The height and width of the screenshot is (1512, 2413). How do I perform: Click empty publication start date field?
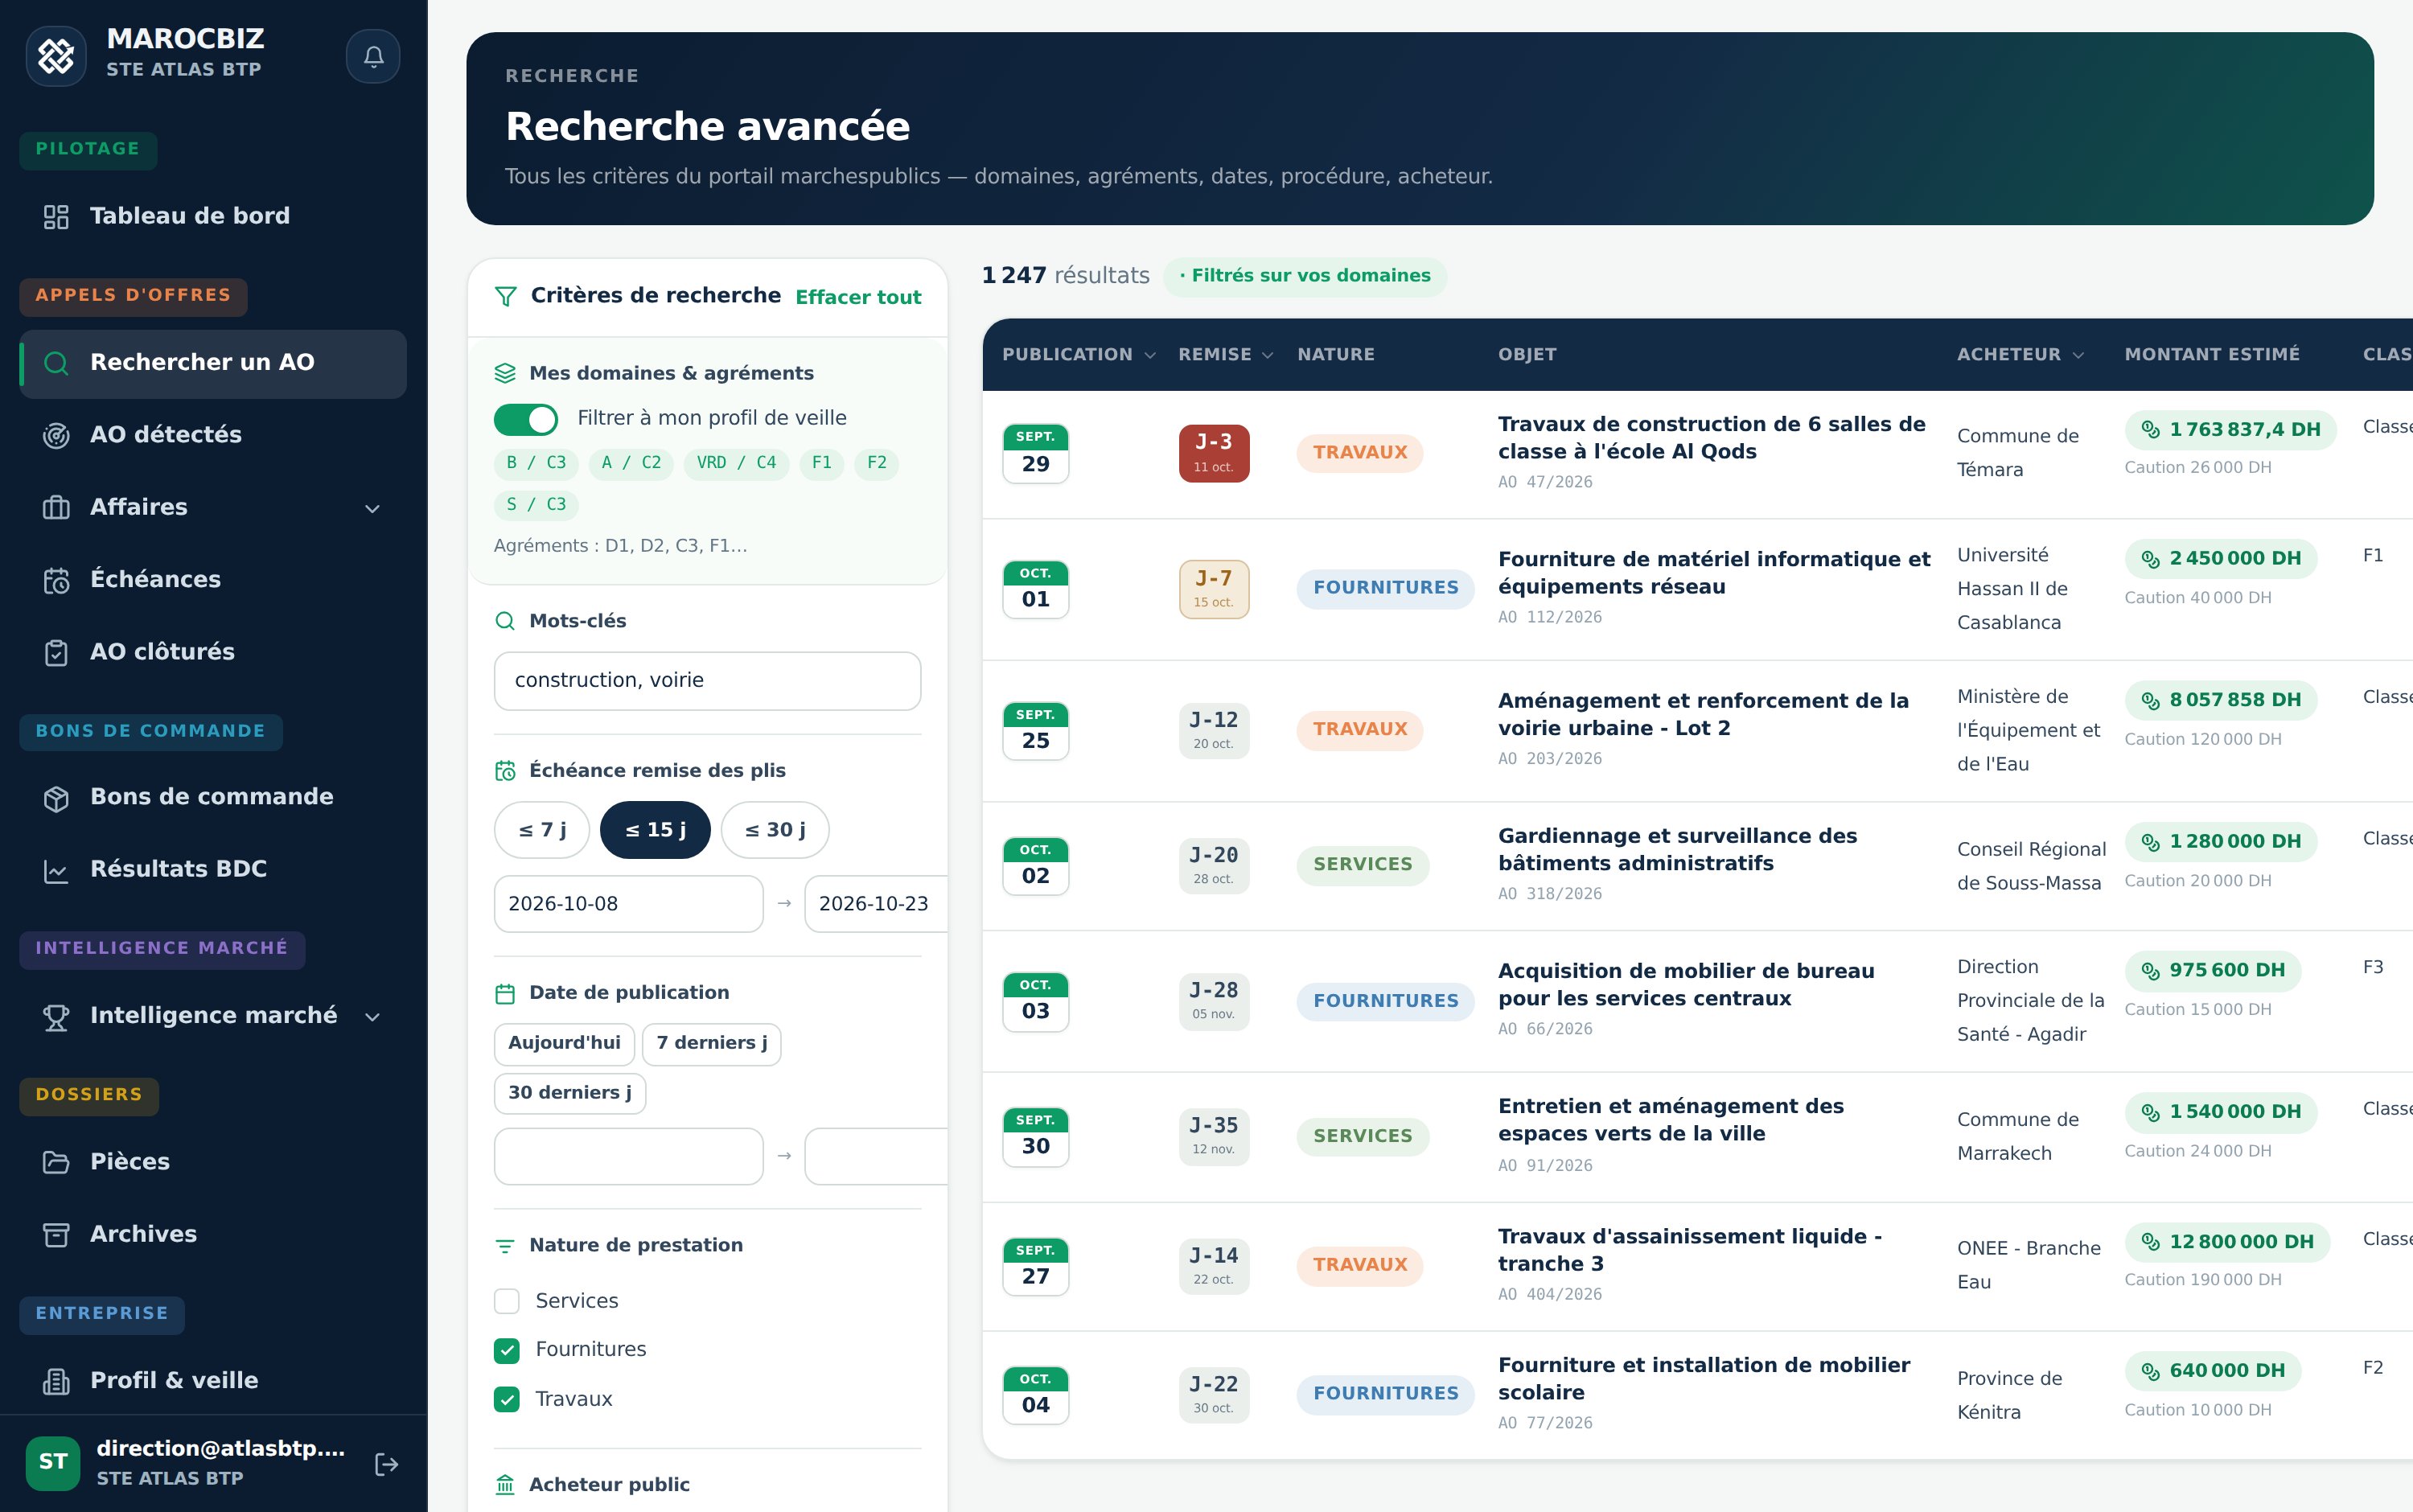click(628, 1157)
